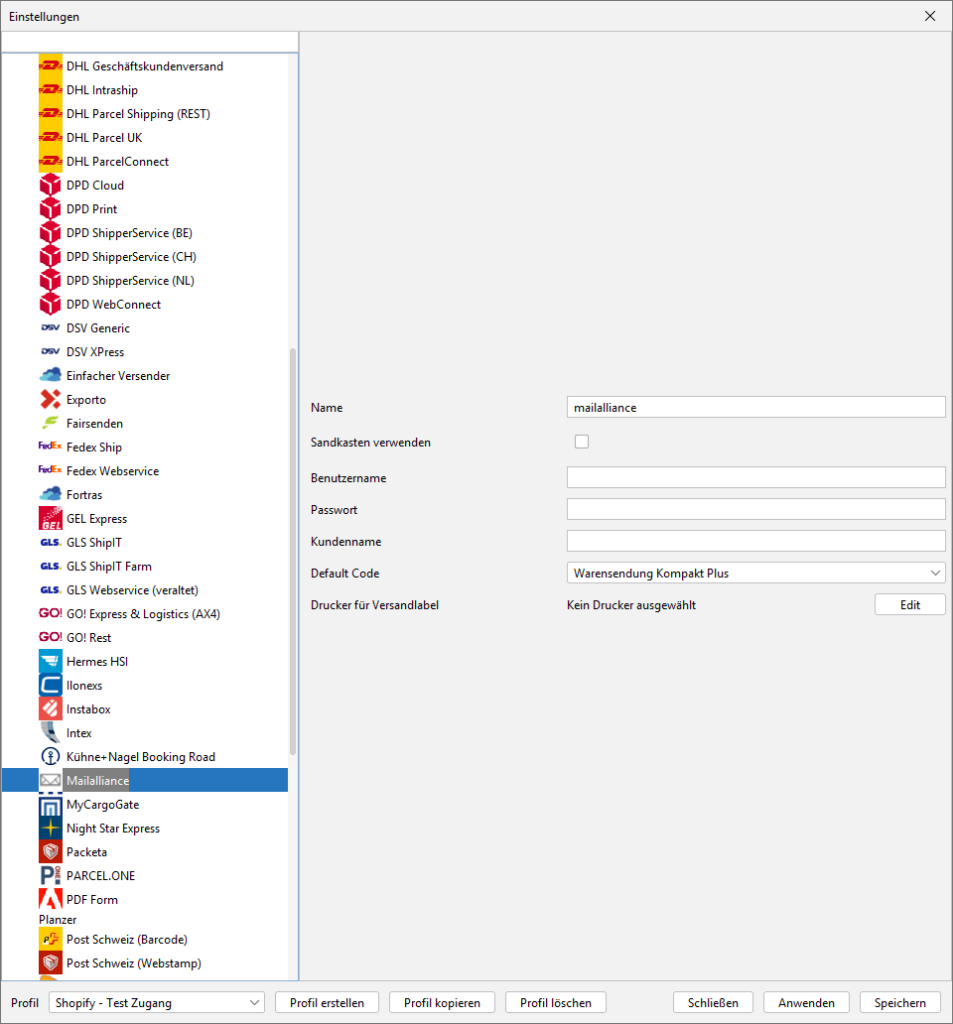Click into the Passwort field
953x1024 pixels.
click(755, 510)
